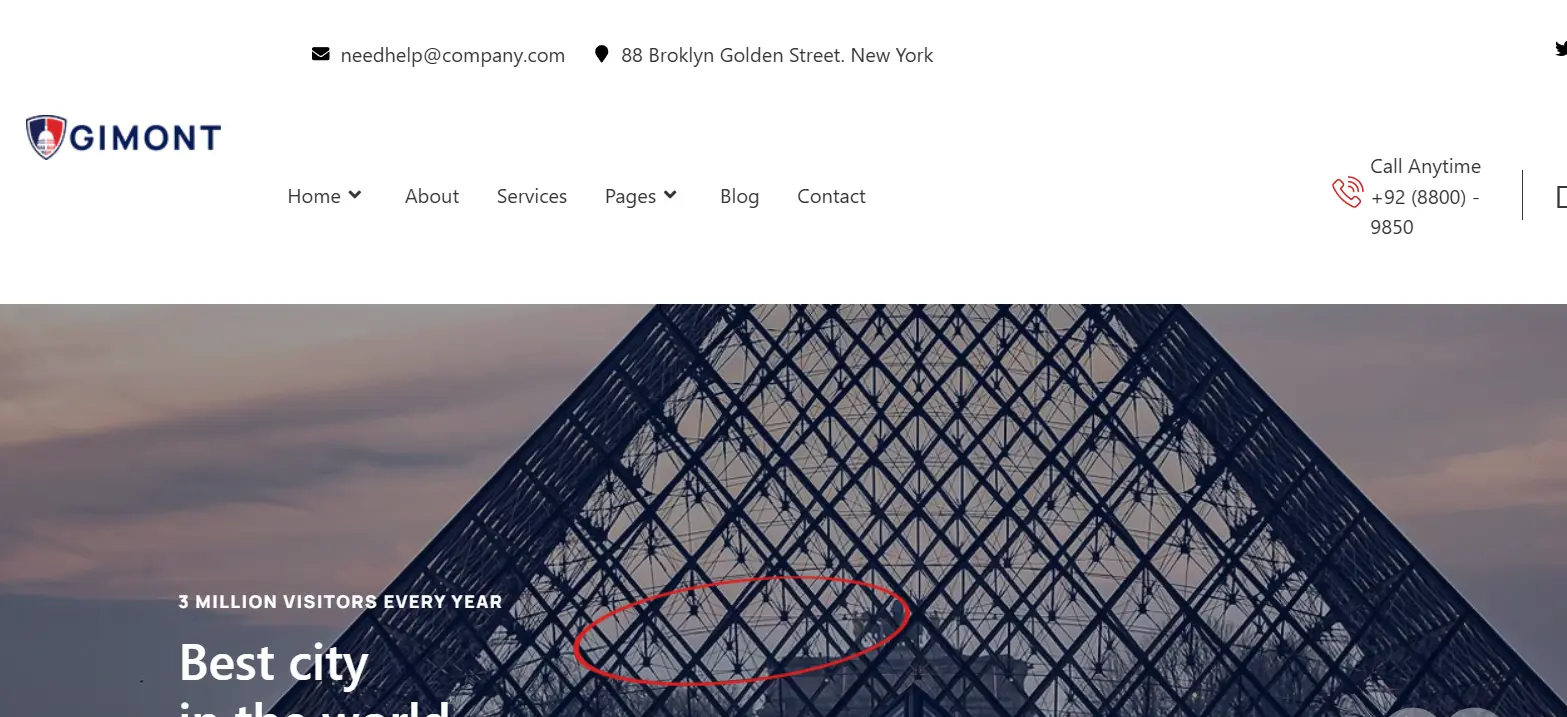Expand the Pages menu chevron
This screenshot has height=717, width=1567.
[670, 195]
